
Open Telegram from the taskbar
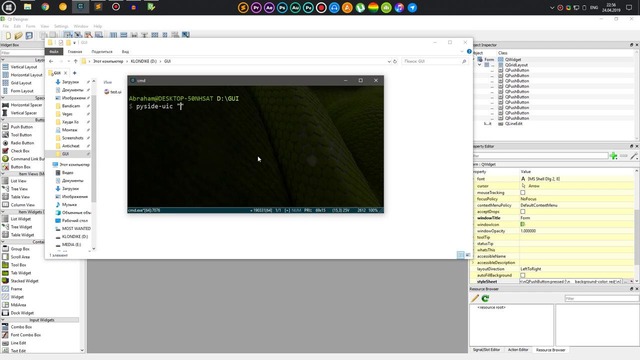click(x=412, y=7)
